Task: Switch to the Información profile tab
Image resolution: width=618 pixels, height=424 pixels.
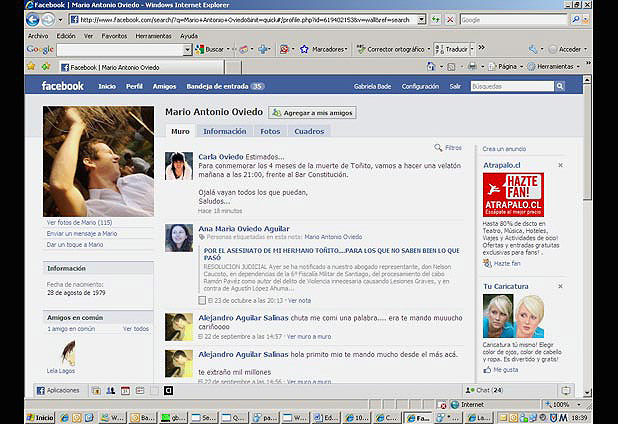Action: coord(225,131)
